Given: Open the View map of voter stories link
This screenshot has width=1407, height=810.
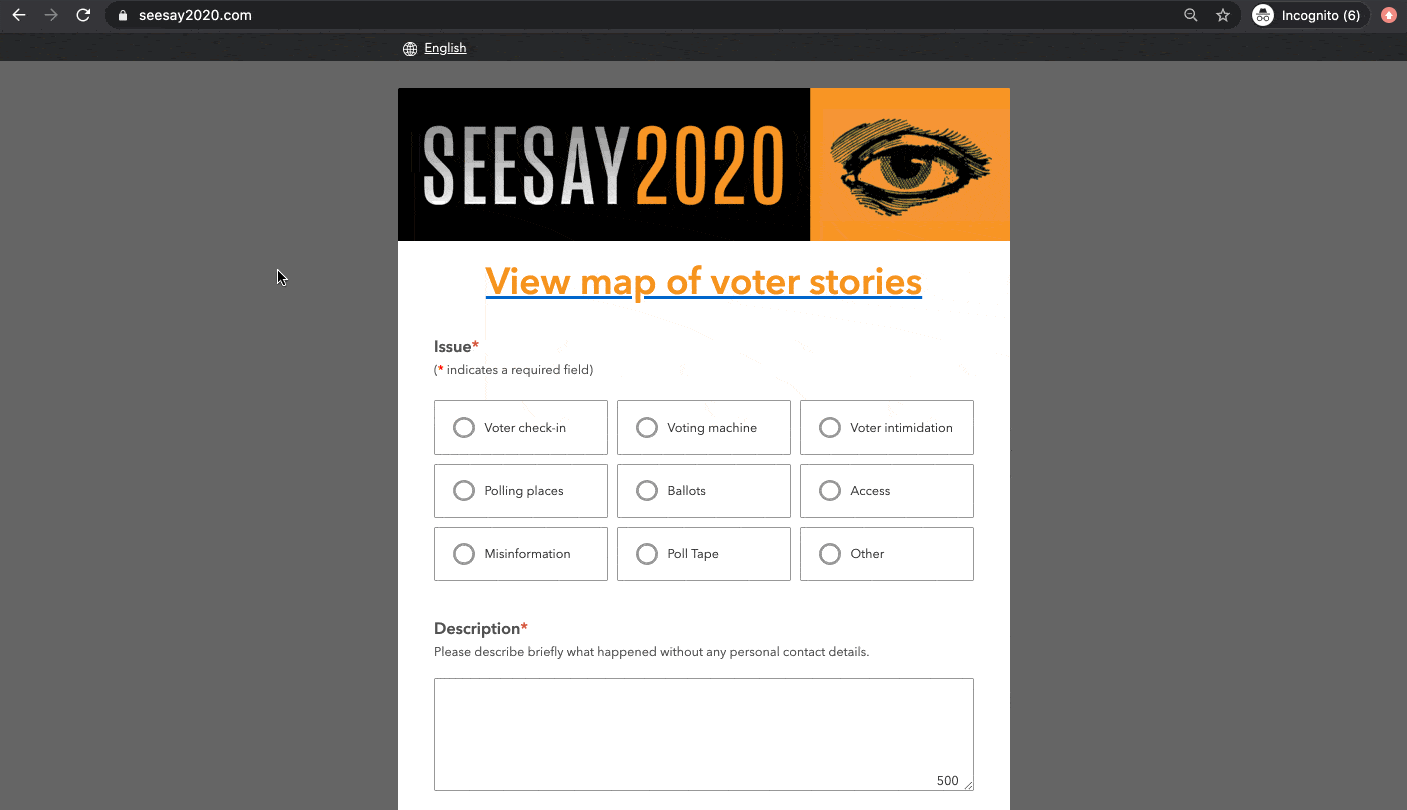Looking at the screenshot, I should click(x=704, y=281).
